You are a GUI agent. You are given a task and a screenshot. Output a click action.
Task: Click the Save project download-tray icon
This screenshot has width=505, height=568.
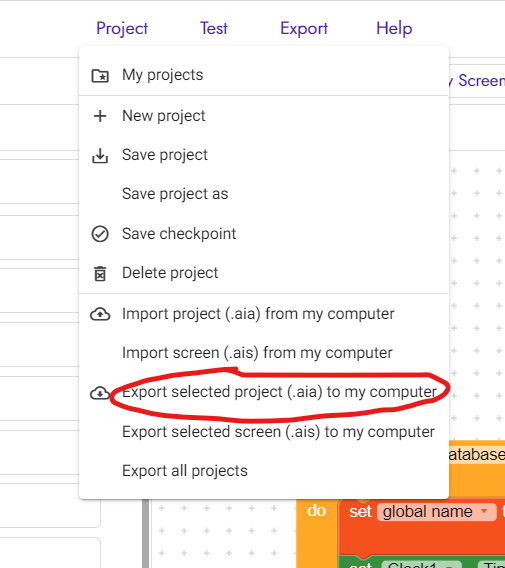click(100, 155)
